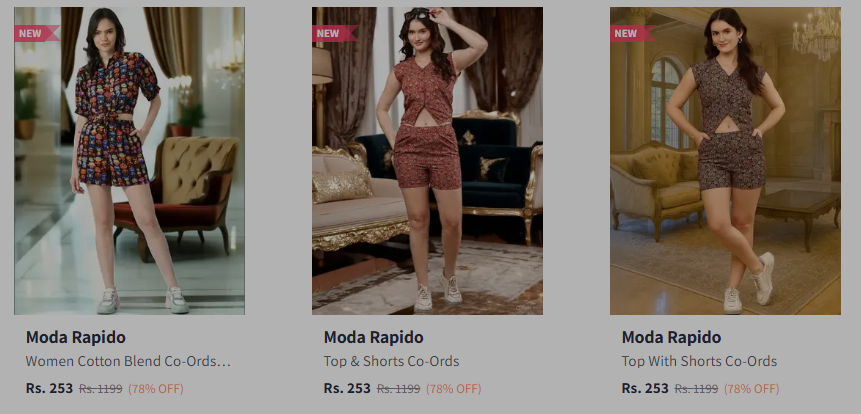Open Women Cotton Blend Co-Ords title
Screen dimensions: 861x414
128,361
